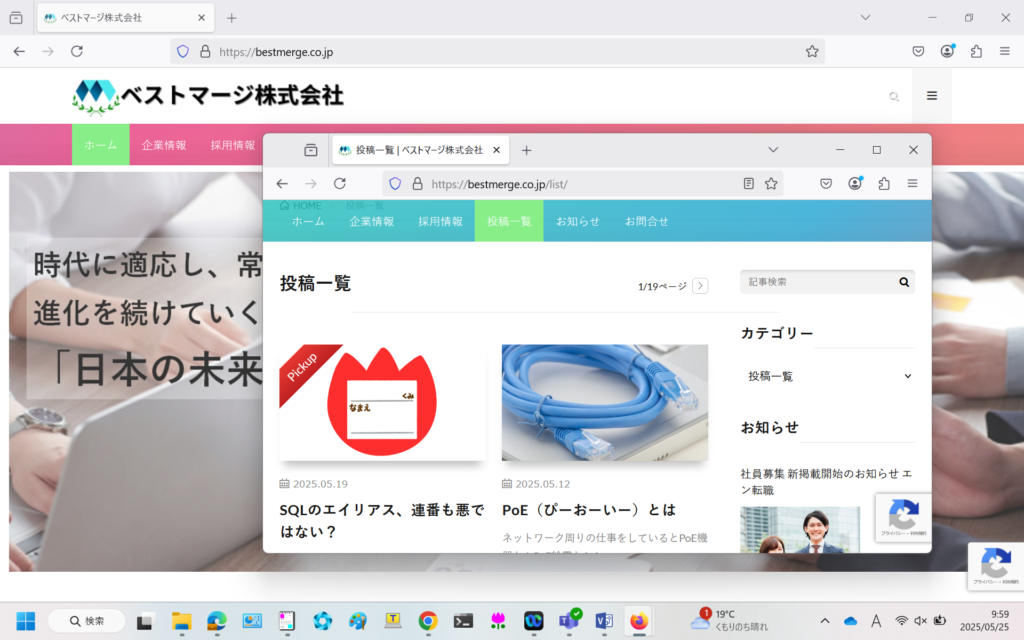Open 社員募集 新掲載開始のお知らせ link

[826, 482]
